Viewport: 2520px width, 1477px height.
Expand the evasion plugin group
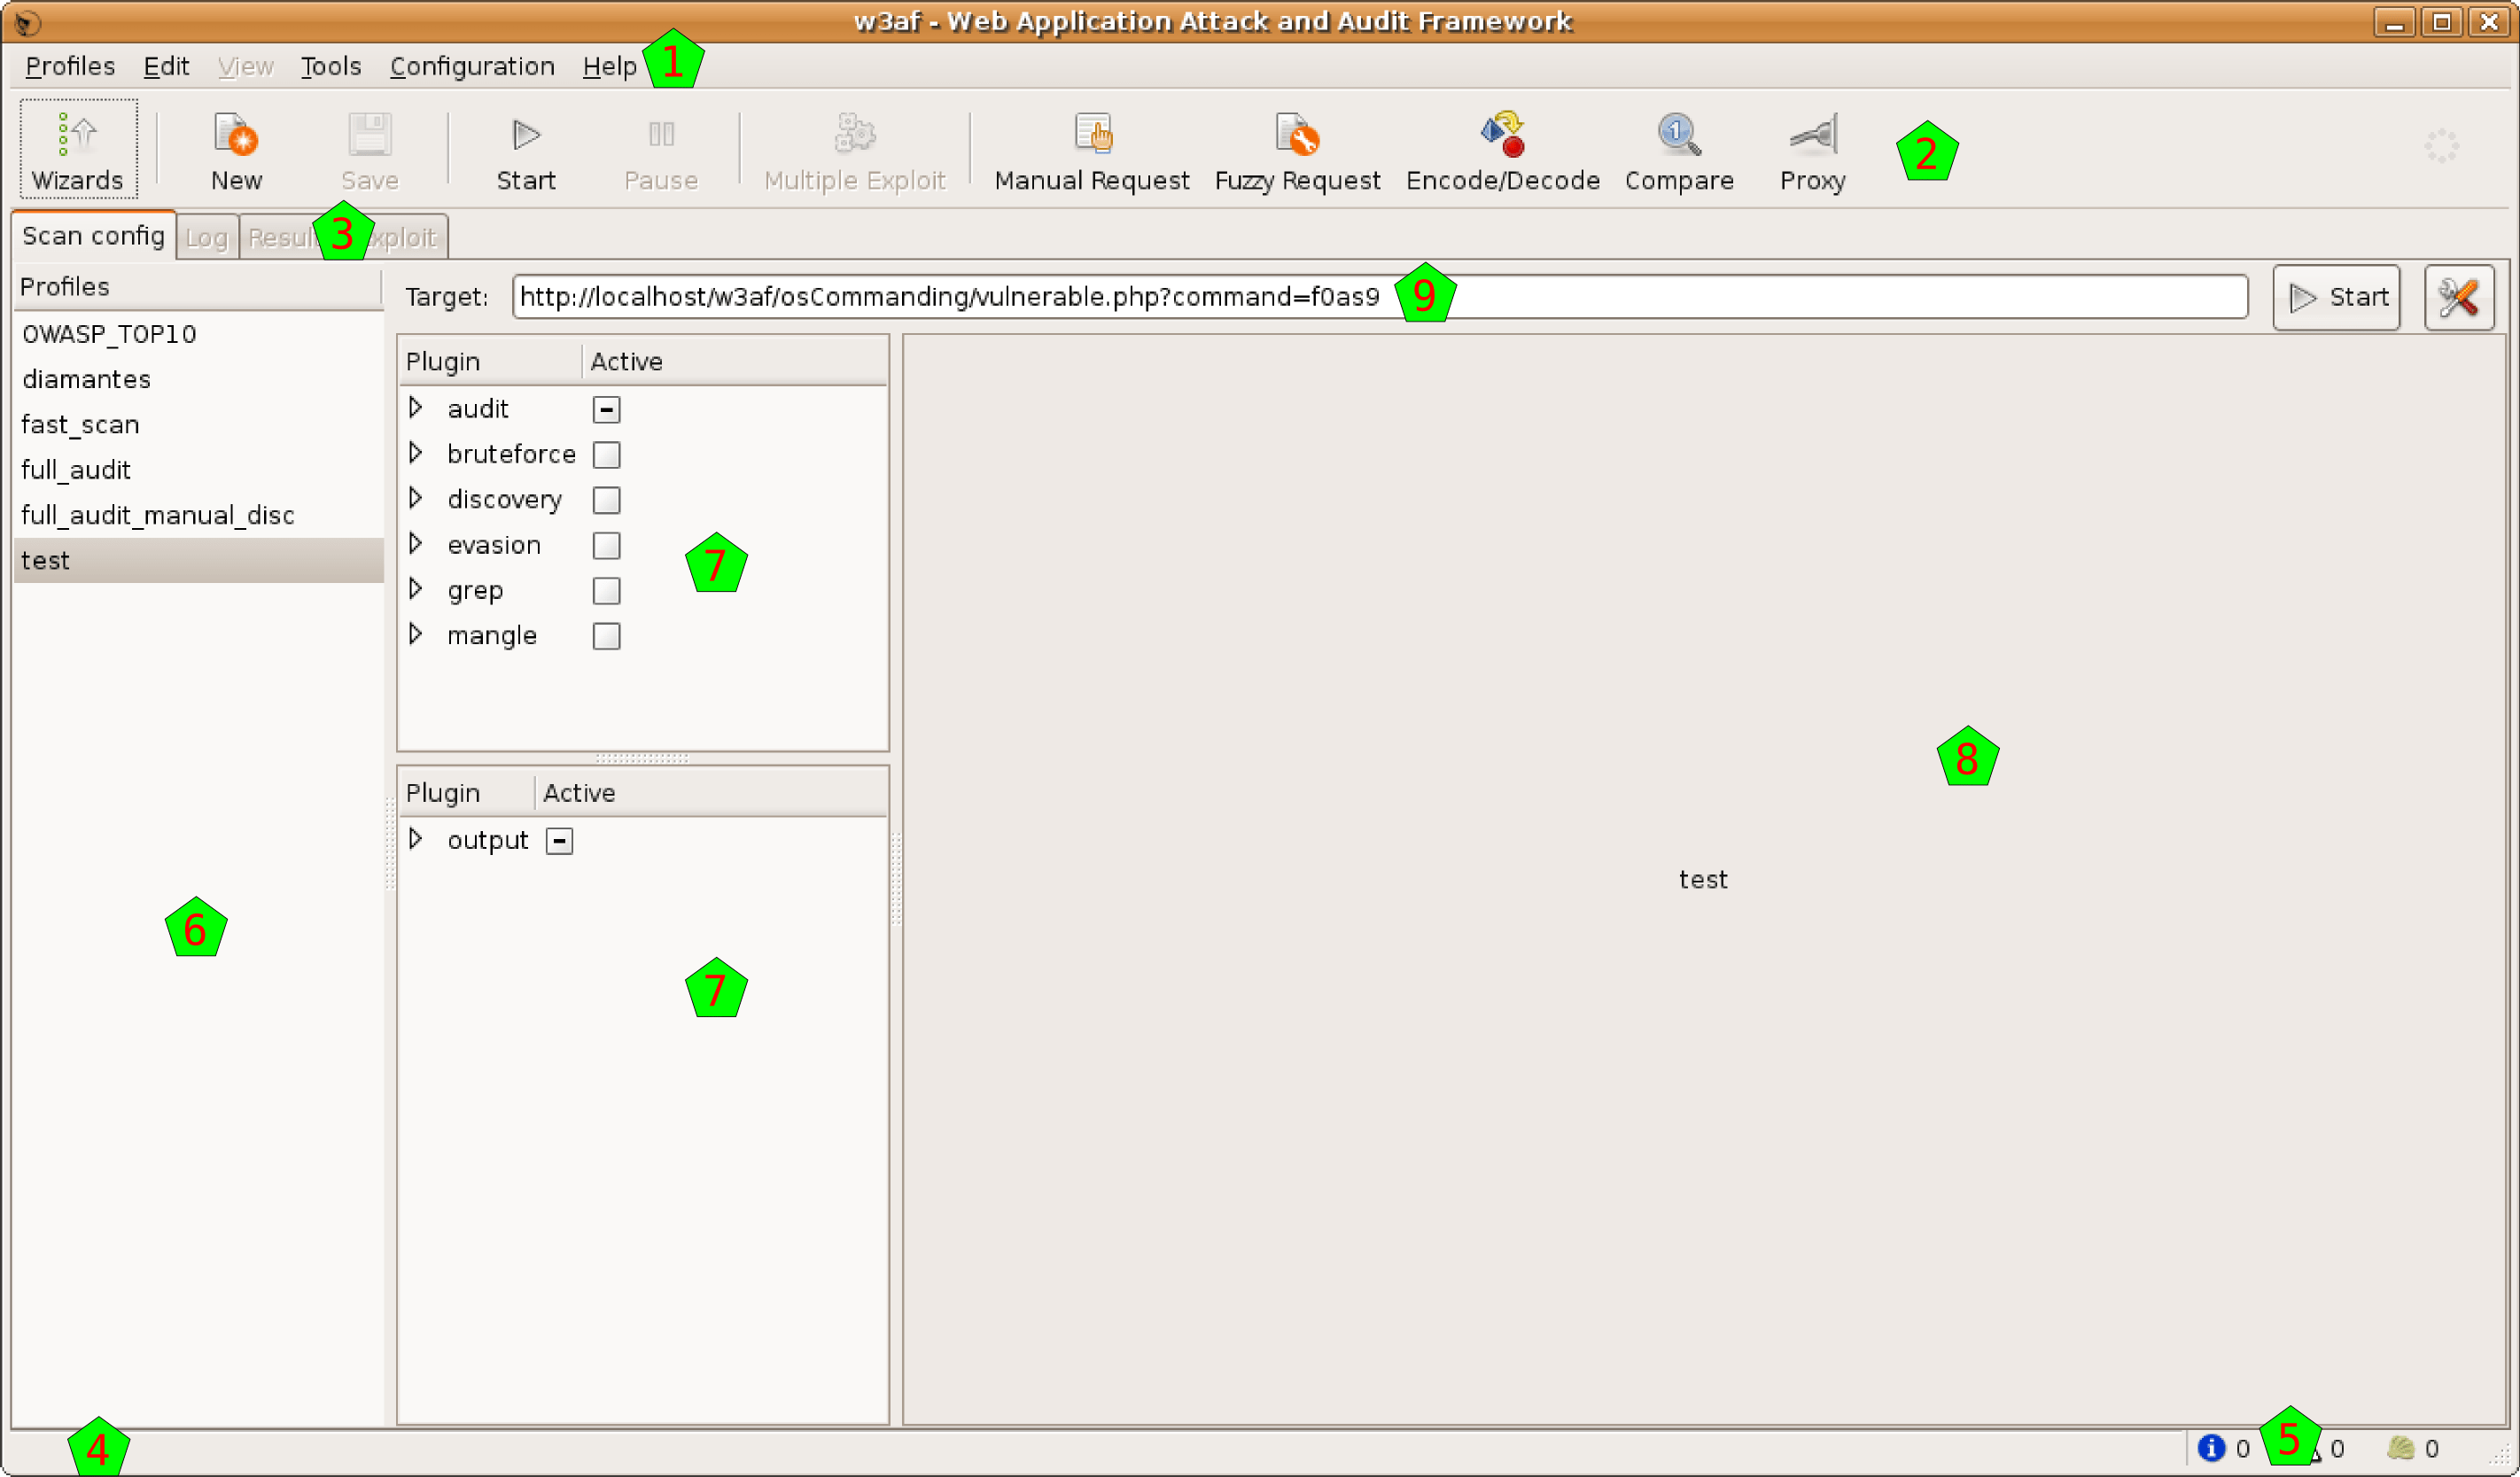416,544
